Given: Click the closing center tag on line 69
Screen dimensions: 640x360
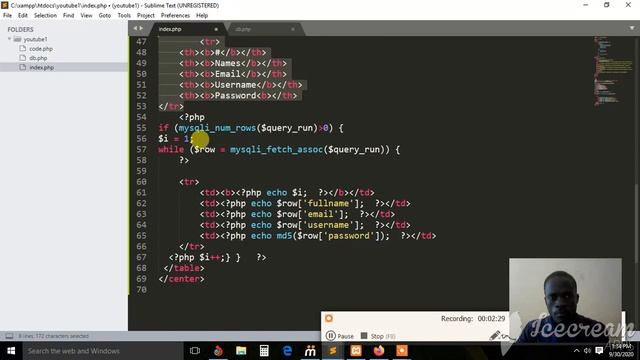Looking at the screenshot, I should (181, 279).
